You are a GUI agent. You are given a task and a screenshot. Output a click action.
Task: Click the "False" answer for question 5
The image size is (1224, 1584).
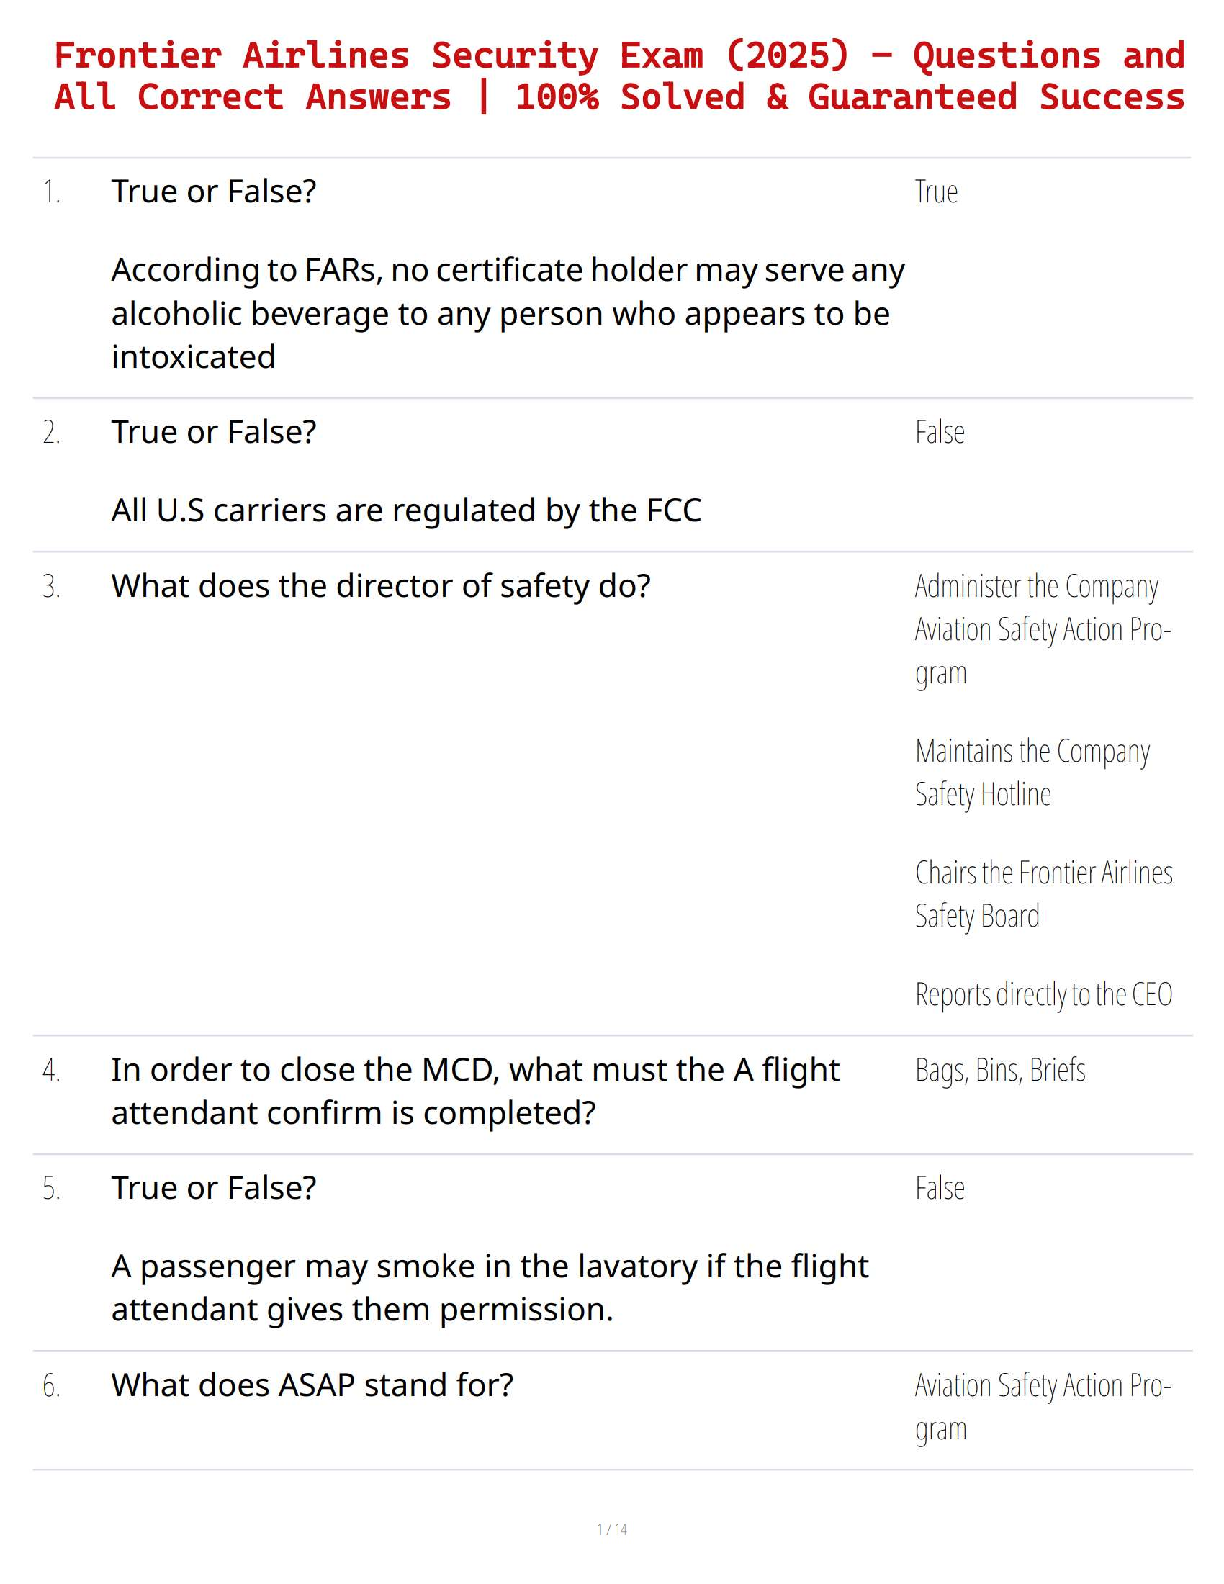pos(939,1188)
